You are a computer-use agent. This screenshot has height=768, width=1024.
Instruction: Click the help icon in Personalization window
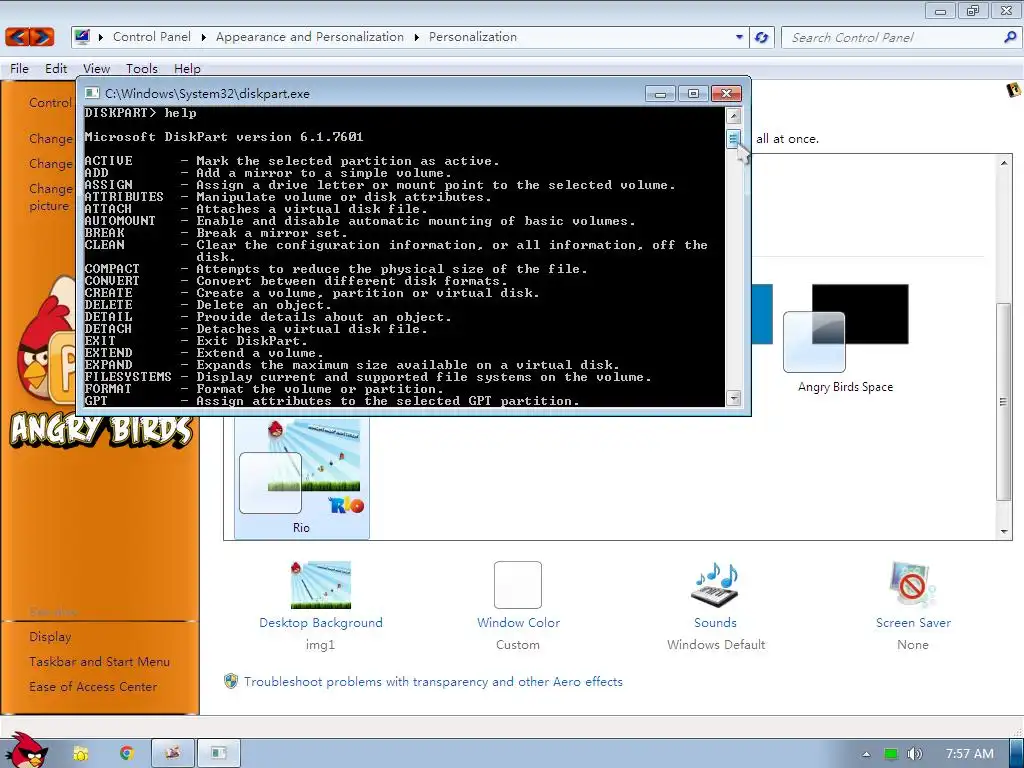click(x=1013, y=89)
